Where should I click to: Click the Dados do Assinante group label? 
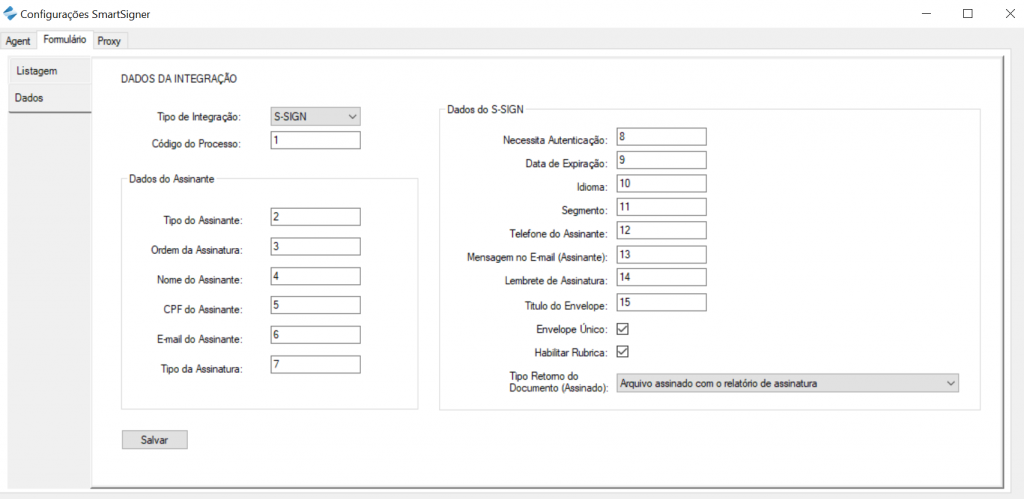coord(172,178)
